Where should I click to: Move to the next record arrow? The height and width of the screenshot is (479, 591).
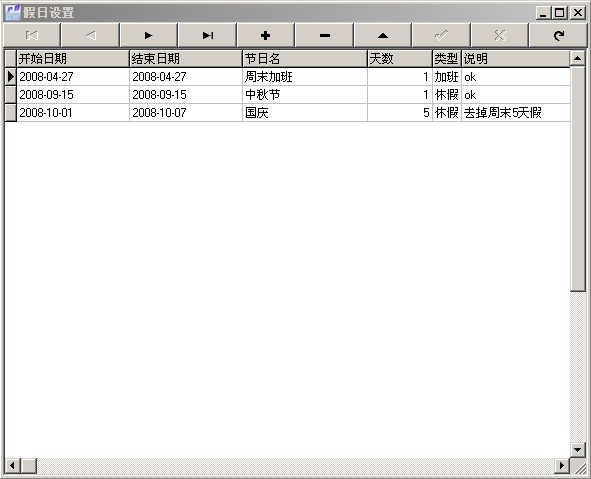(x=149, y=35)
